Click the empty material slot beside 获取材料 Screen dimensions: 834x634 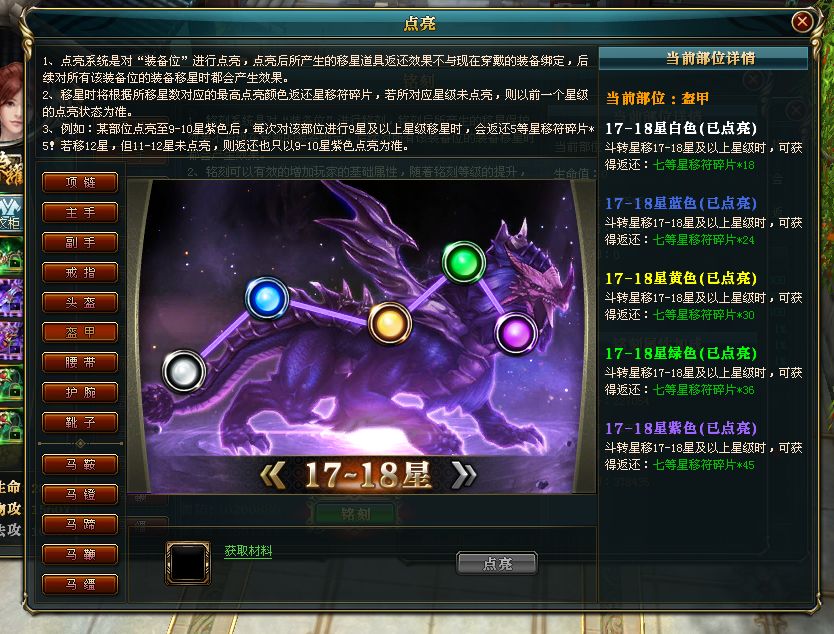188,563
